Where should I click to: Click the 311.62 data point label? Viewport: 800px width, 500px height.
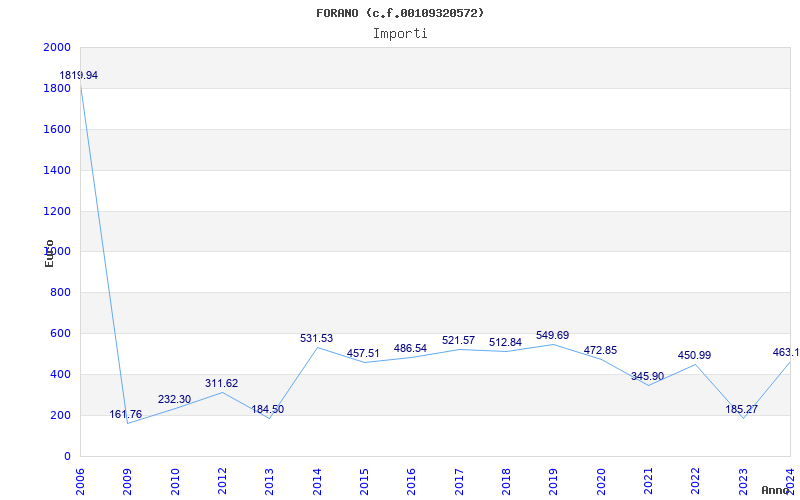[221, 383]
